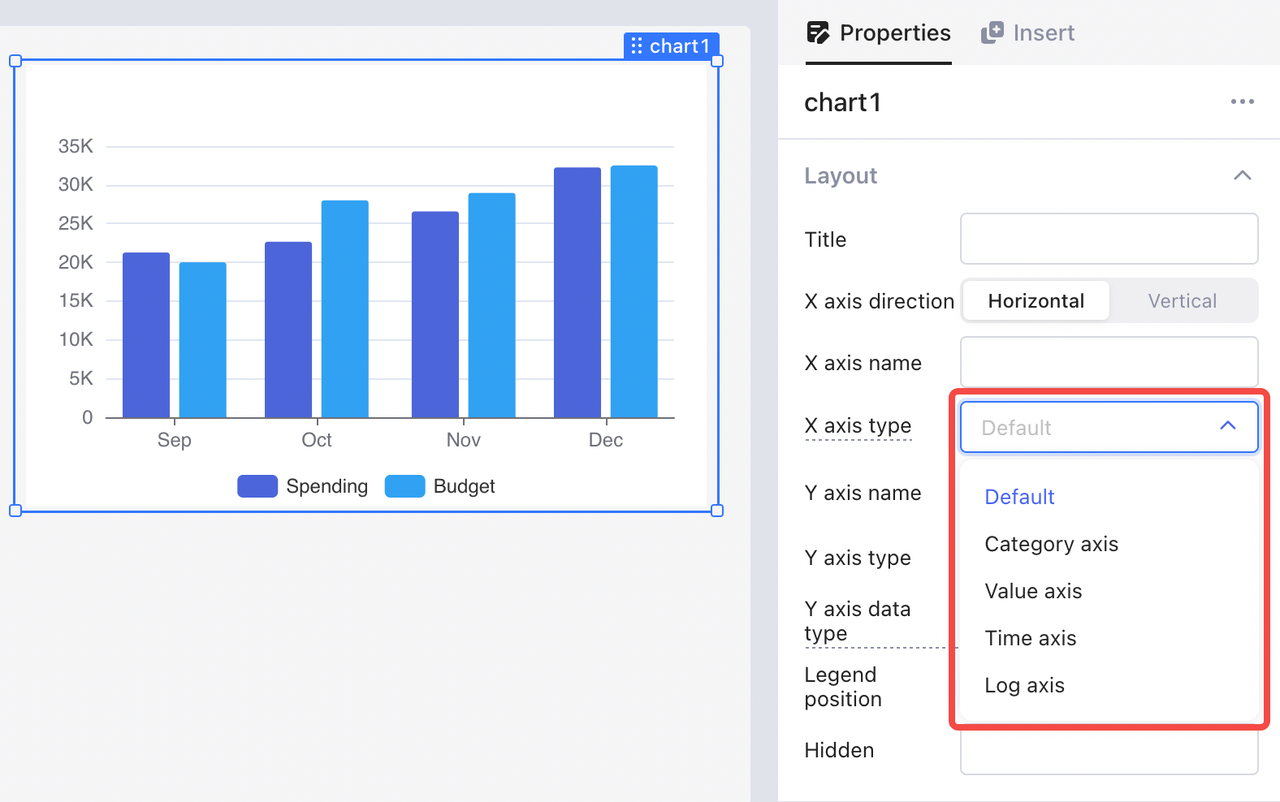Viewport: 1280px width, 802px height.
Task: Click the X axis name input field
Action: [x=1109, y=362]
